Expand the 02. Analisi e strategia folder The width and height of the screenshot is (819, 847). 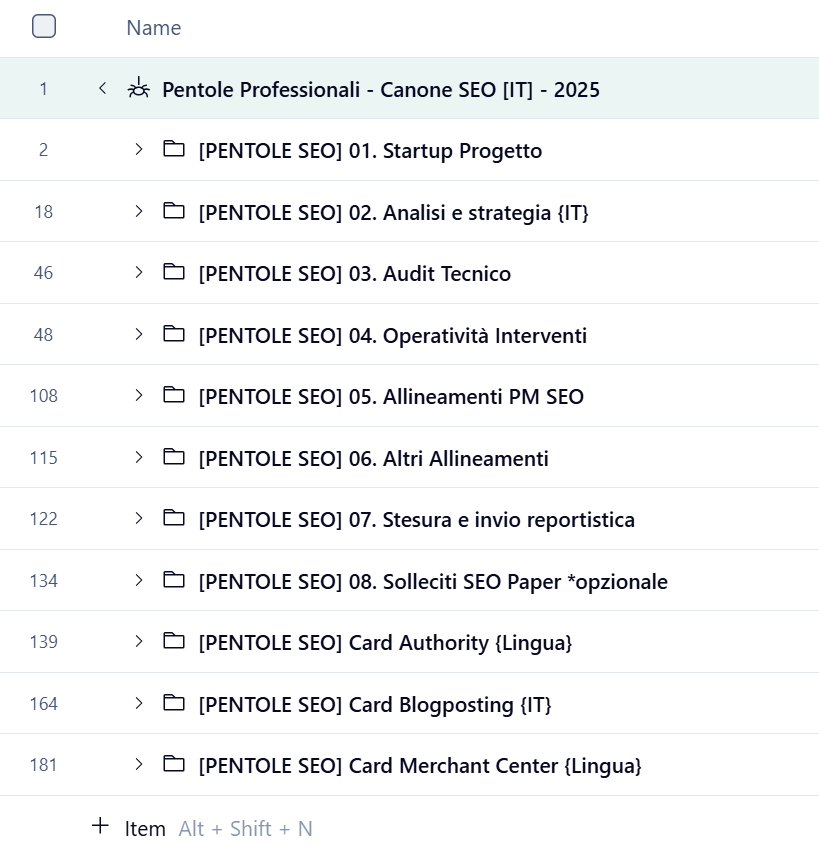[x=139, y=212]
